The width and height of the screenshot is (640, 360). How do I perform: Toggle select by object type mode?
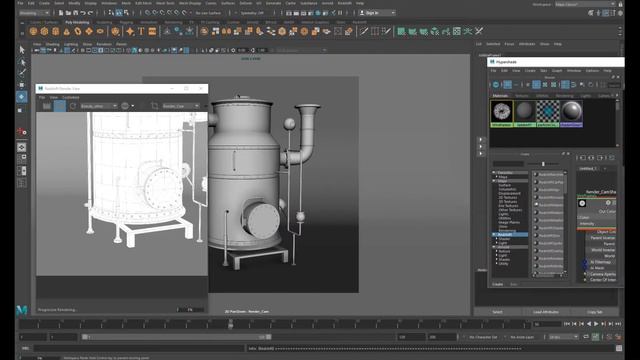tap(119, 13)
